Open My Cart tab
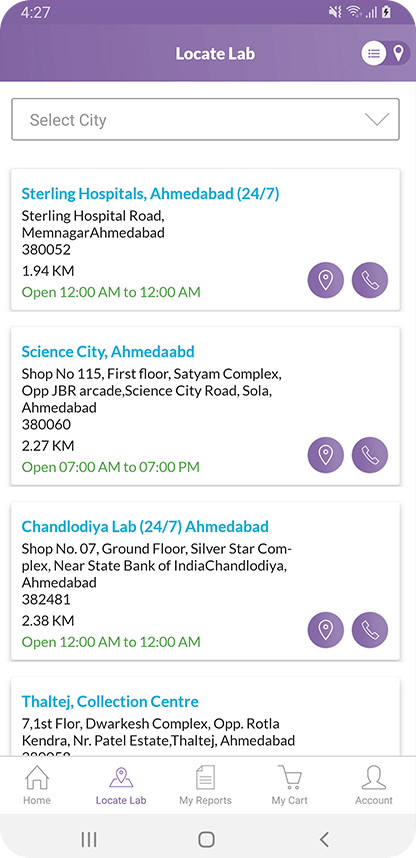This screenshot has height=858, width=416. click(290, 785)
